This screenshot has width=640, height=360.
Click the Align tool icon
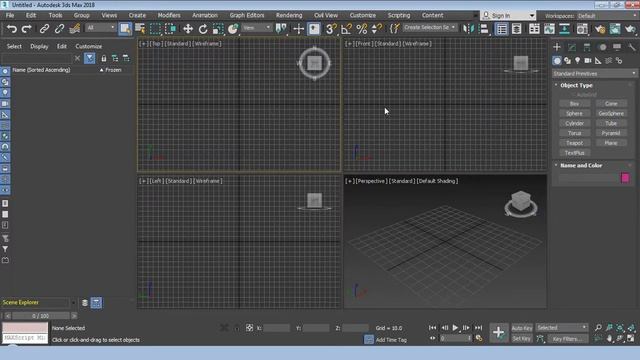pyautogui.click(x=484, y=29)
